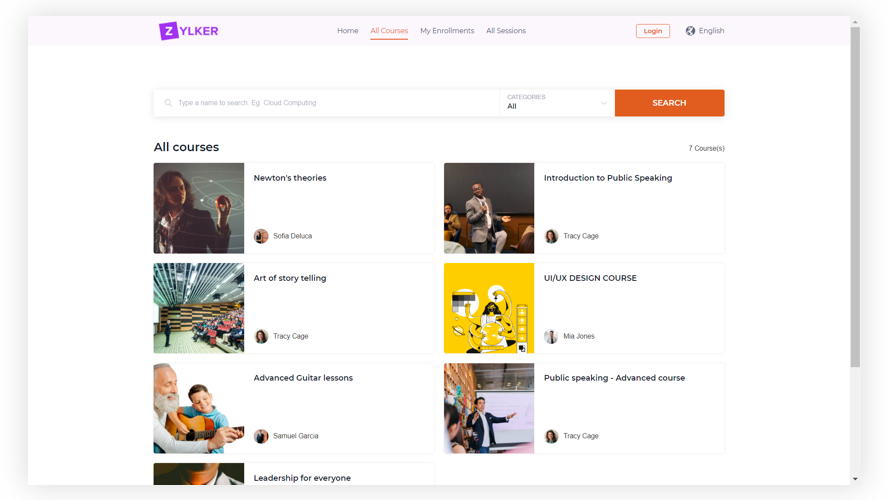Click Tracy Cage's avatar on Art of story telling
The image size is (890, 500).
[x=261, y=336]
